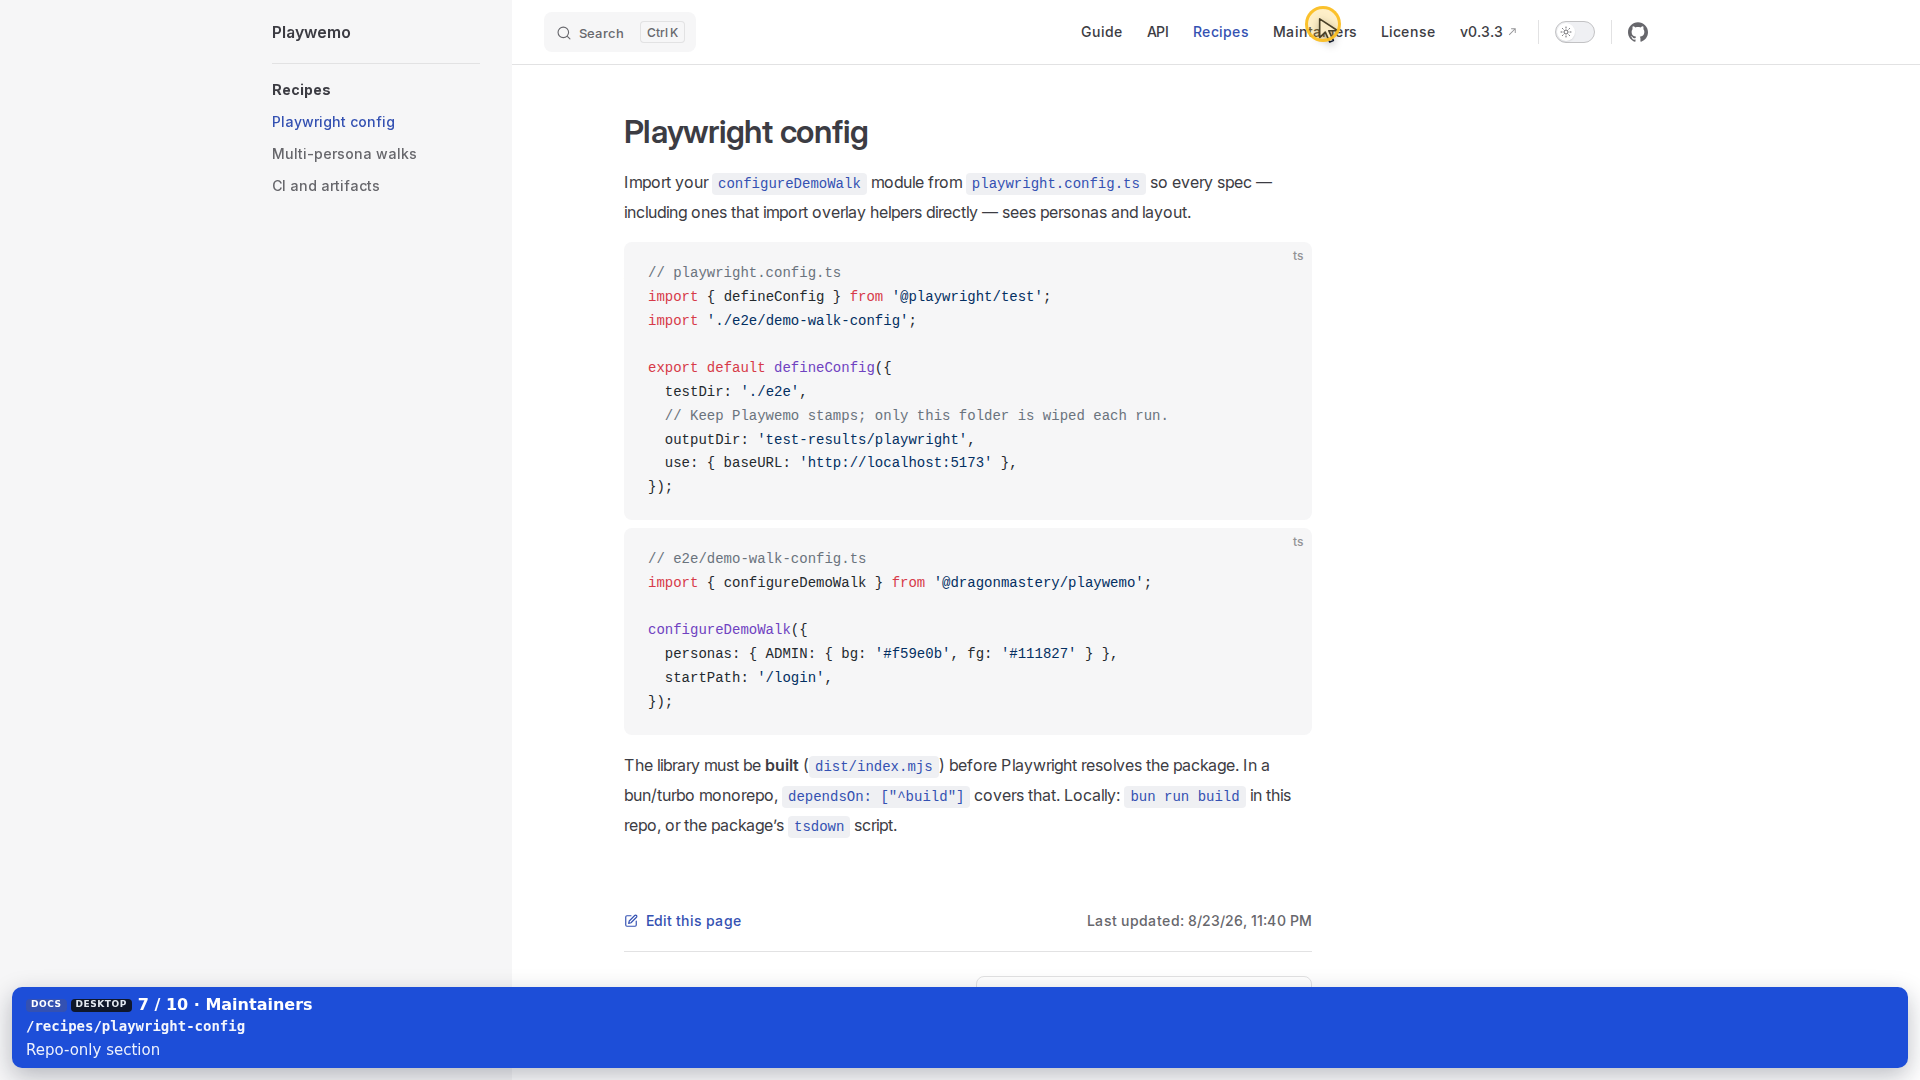This screenshot has width=1920, height=1080.
Task: Click the Ctrl K shortcut badge
Action: 662,32
